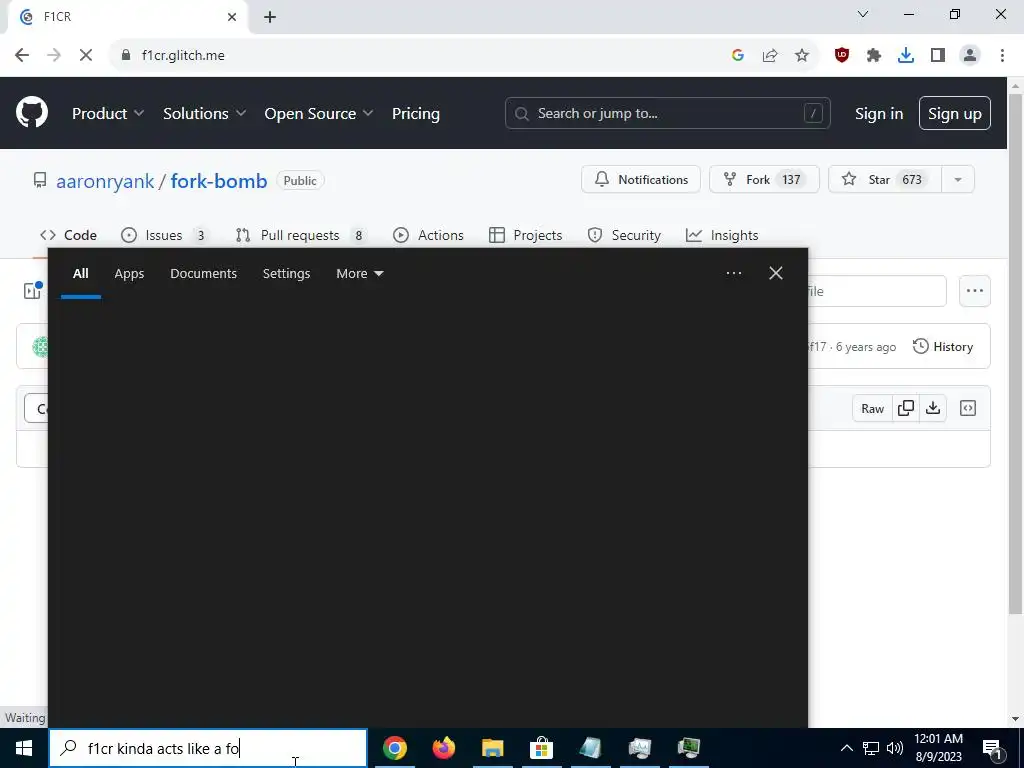Open the Insights tab
Image resolution: width=1024 pixels, height=768 pixels.
[722, 235]
